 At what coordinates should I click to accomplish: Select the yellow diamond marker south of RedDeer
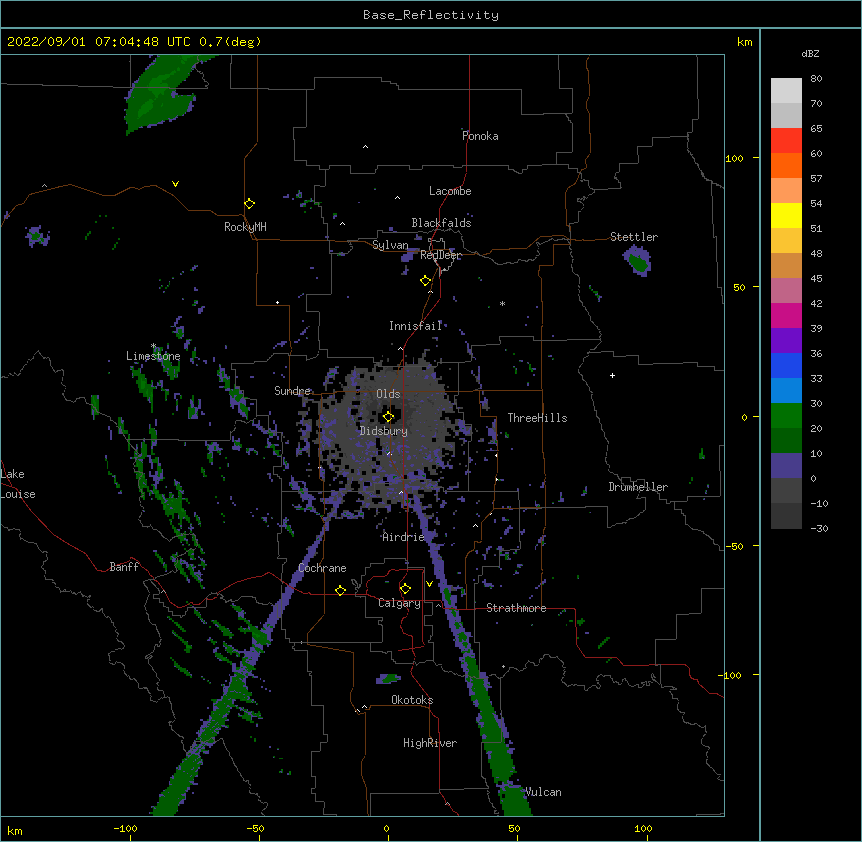(x=425, y=281)
